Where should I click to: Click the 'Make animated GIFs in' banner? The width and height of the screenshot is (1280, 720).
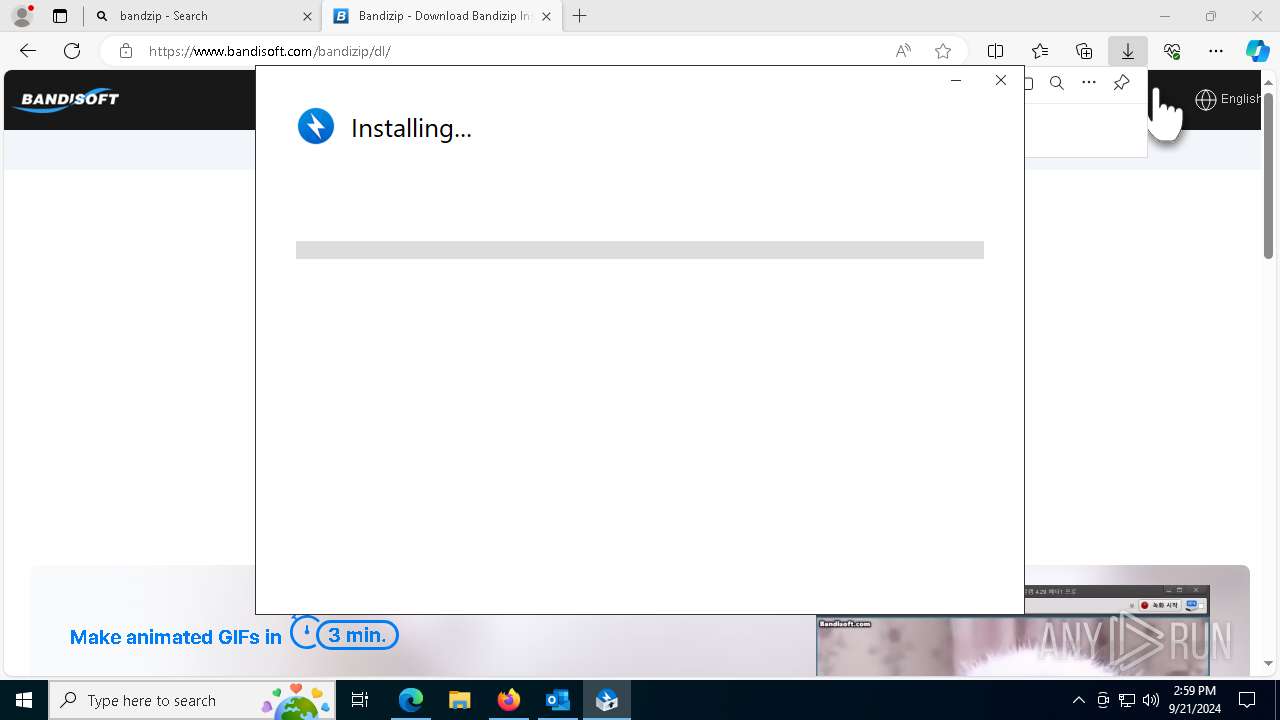point(176,637)
